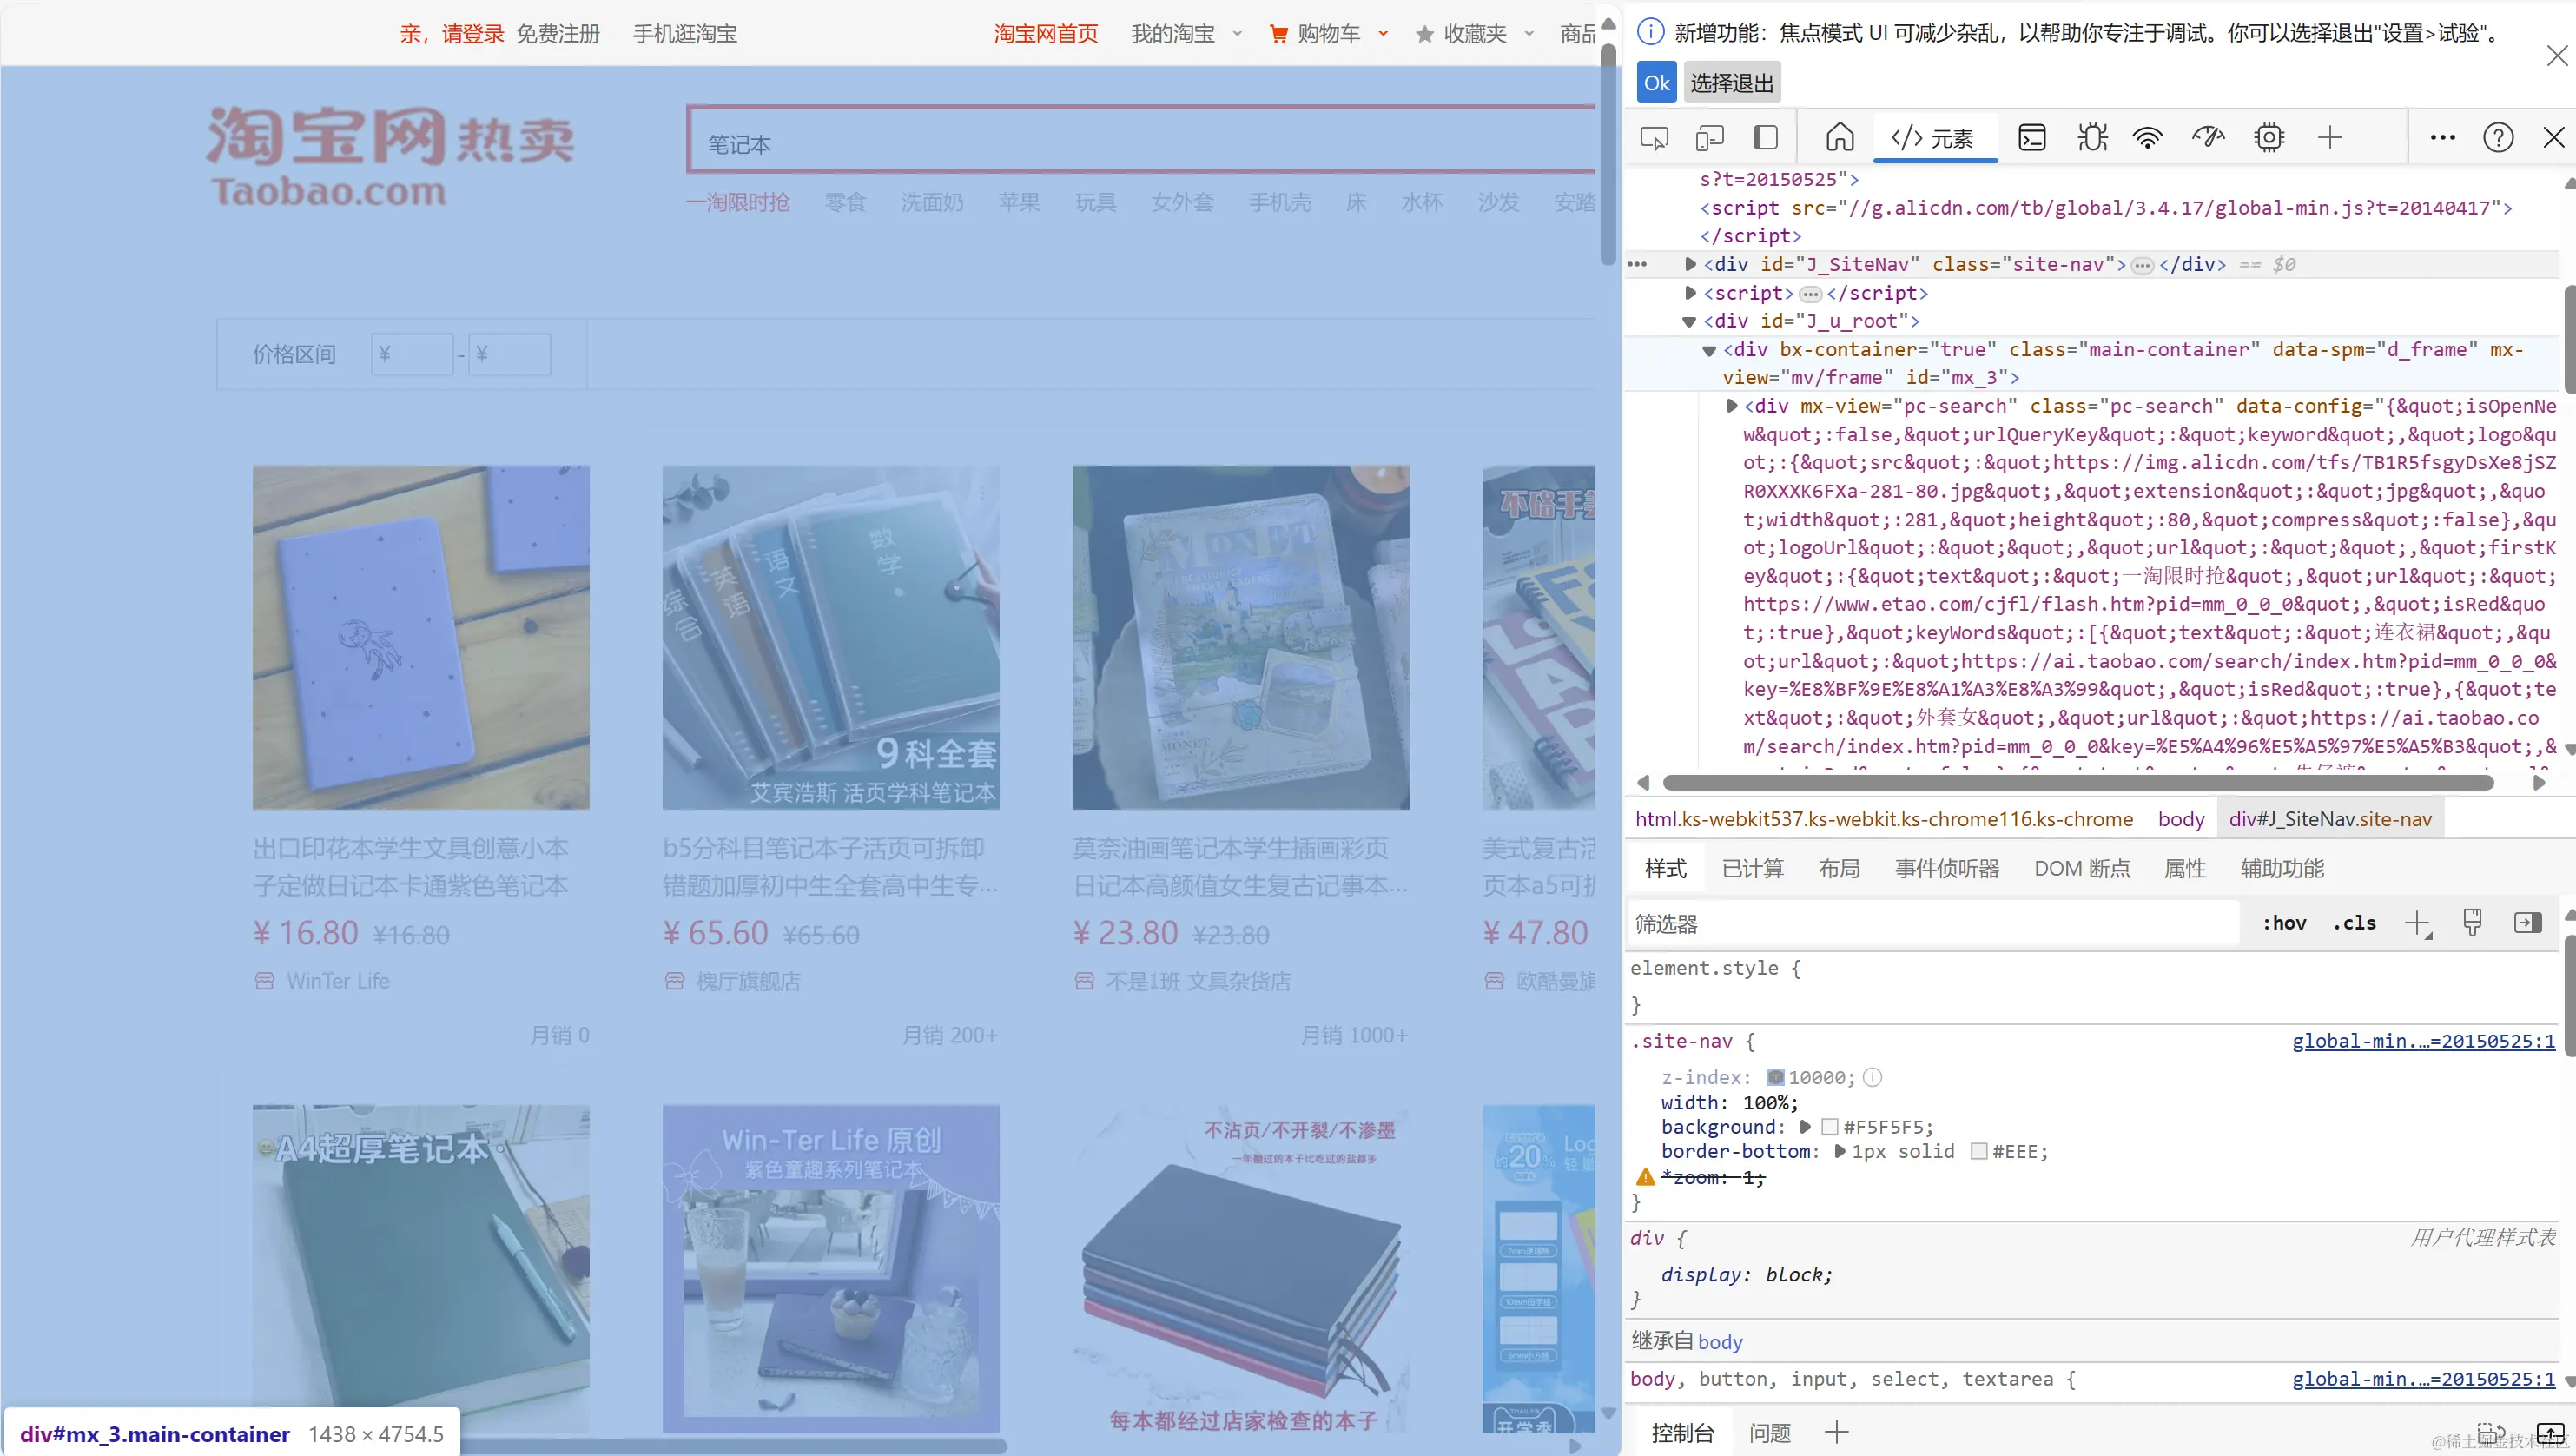
Task: Open the Memory chip icon
Action: click(2269, 138)
